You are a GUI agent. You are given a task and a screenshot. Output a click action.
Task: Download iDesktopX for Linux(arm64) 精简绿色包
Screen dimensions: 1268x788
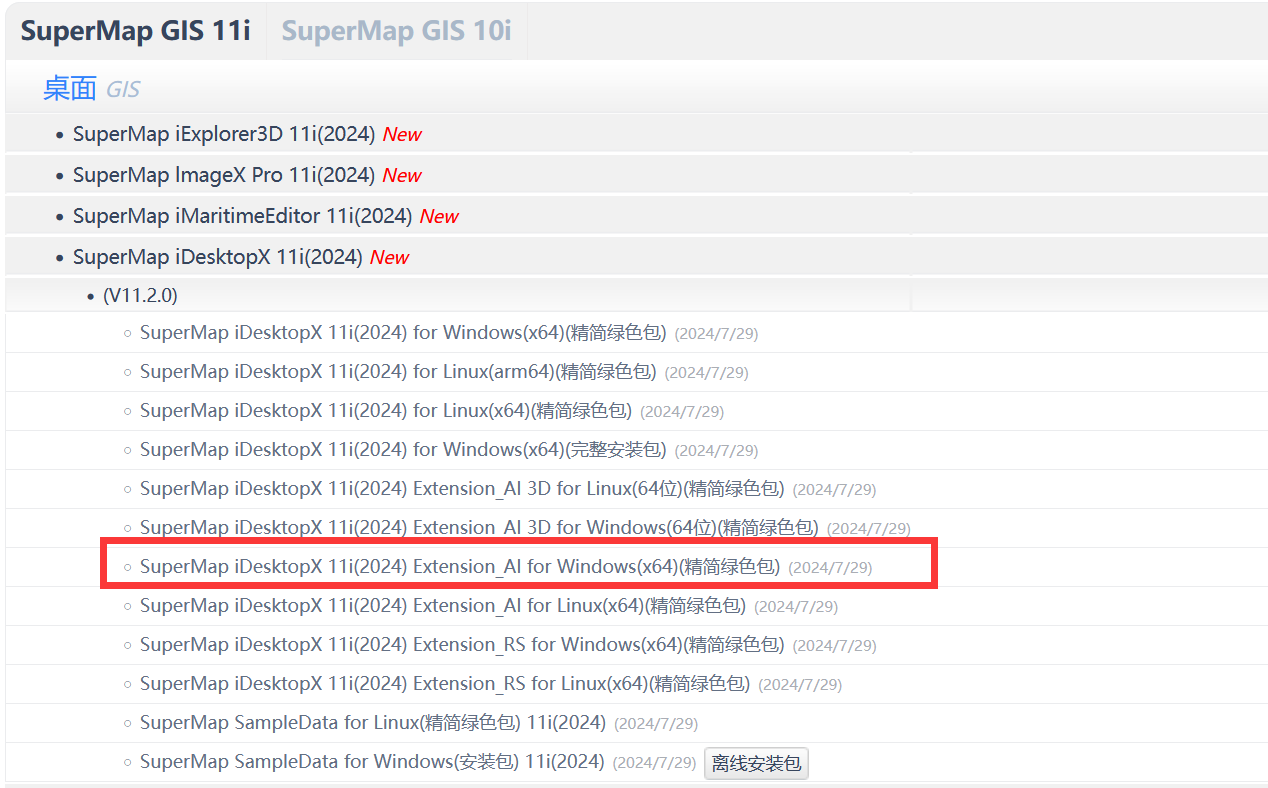point(398,371)
